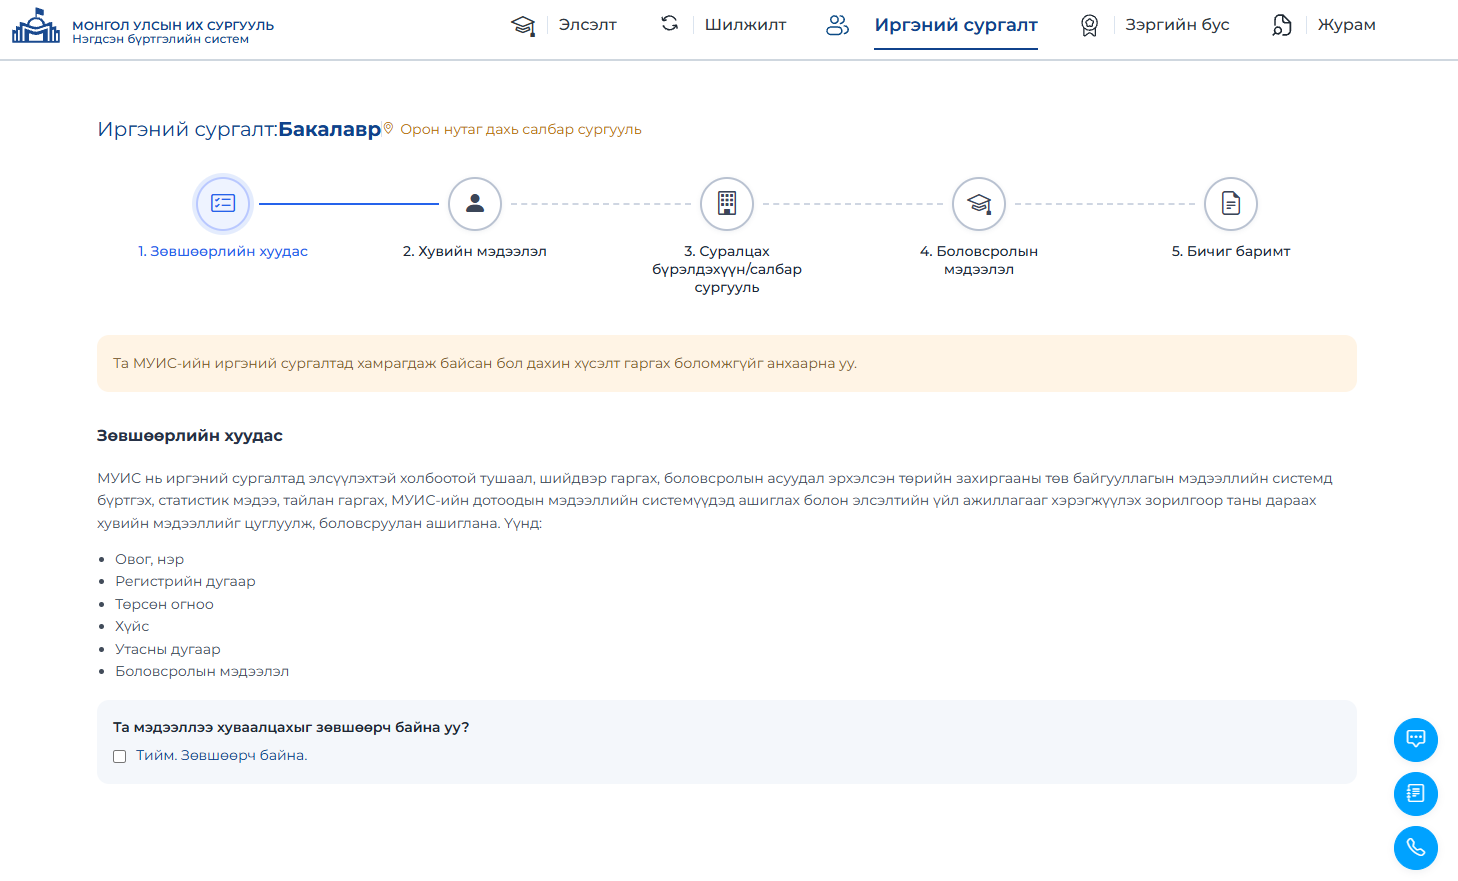Click the '1. Зөвшөөрлийн хуудас' step label
The width and height of the screenshot is (1458, 881).
[x=223, y=251]
